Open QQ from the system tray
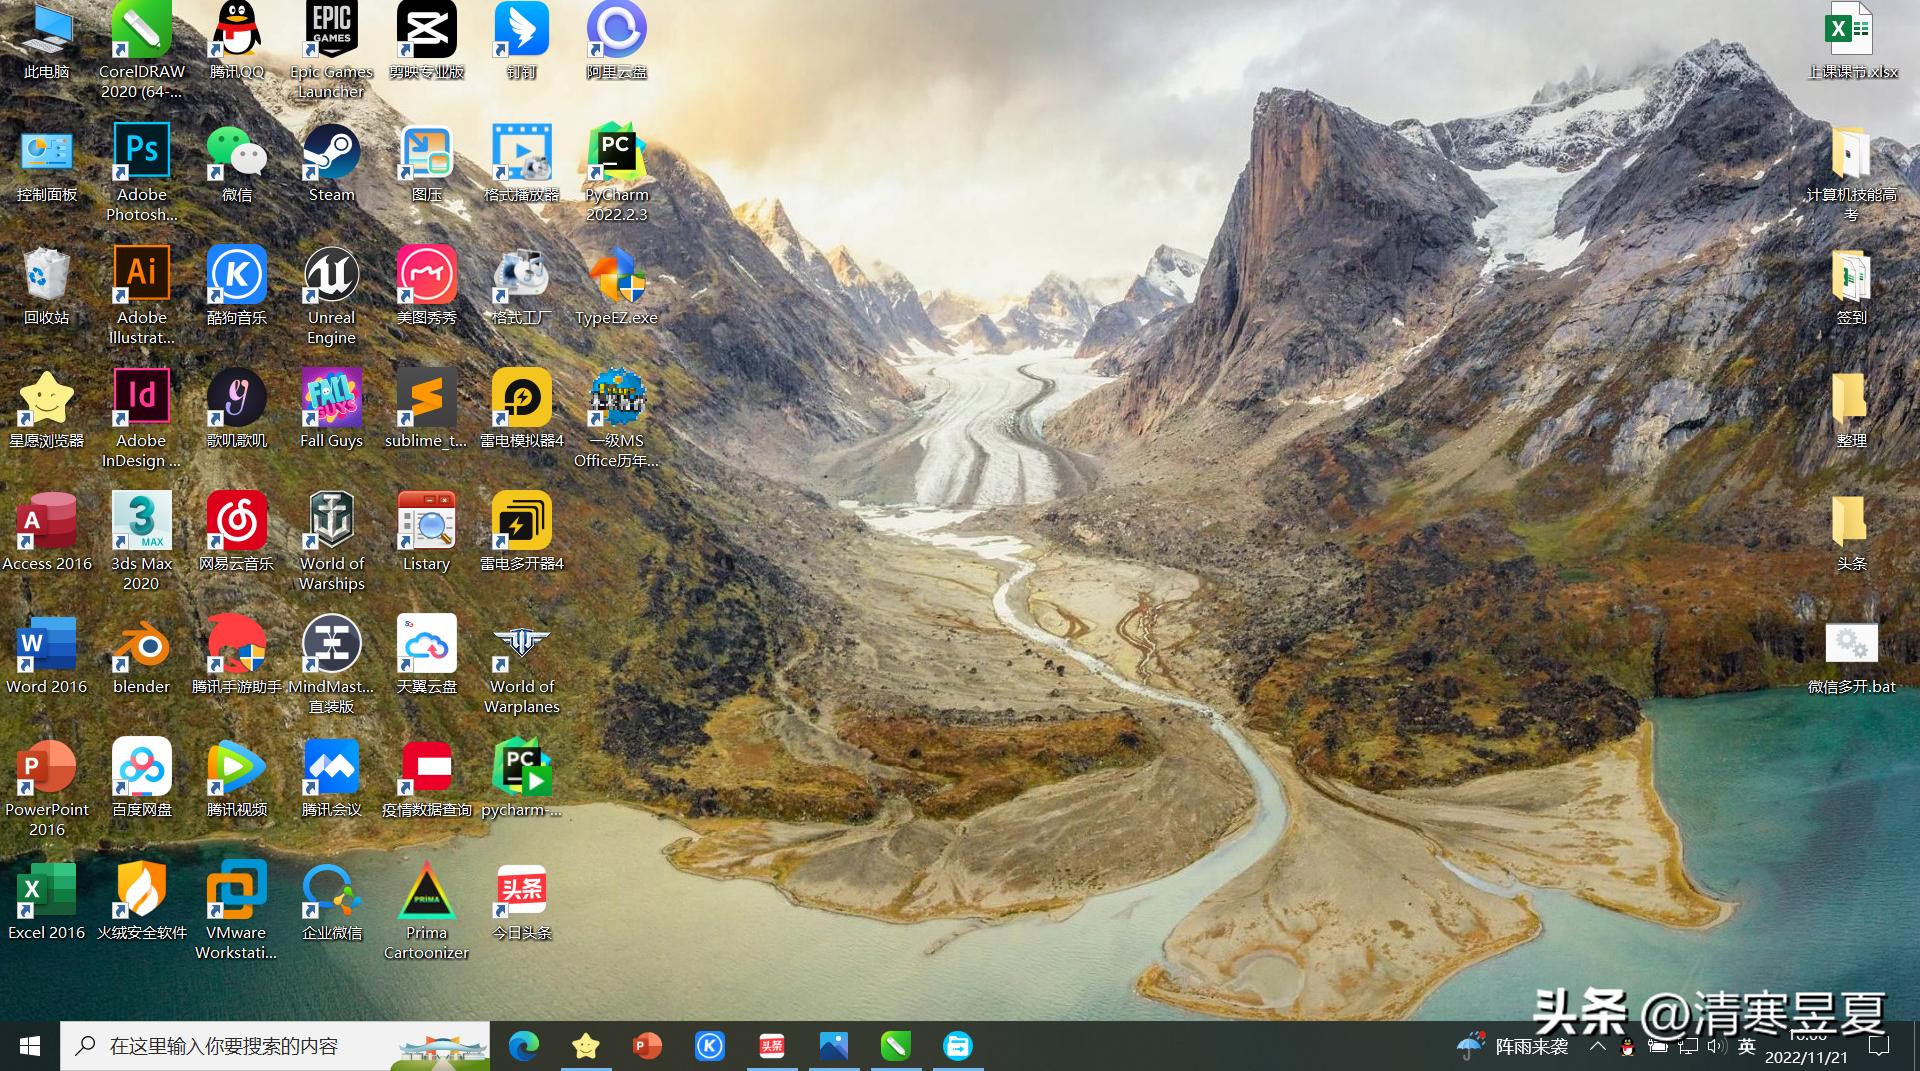 1627,1046
